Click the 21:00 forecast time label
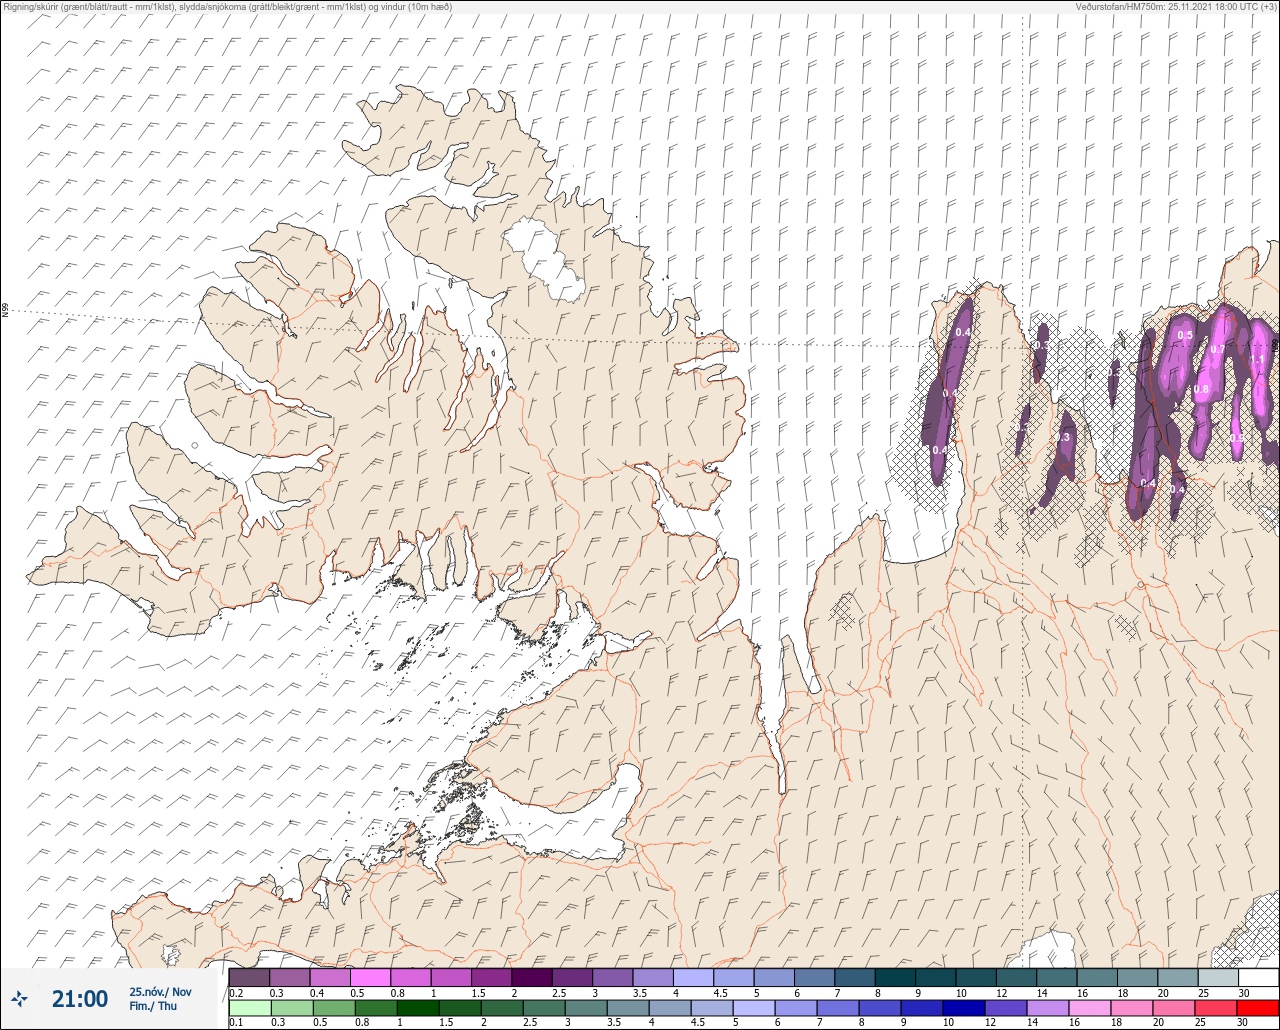1280x1030 pixels. click(x=80, y=999)
